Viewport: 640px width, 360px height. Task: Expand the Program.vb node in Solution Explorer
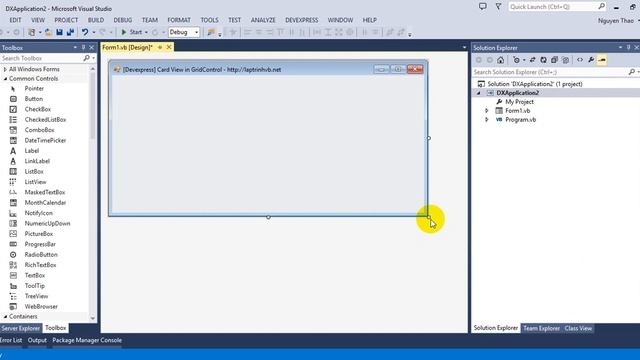pos(487,120)
